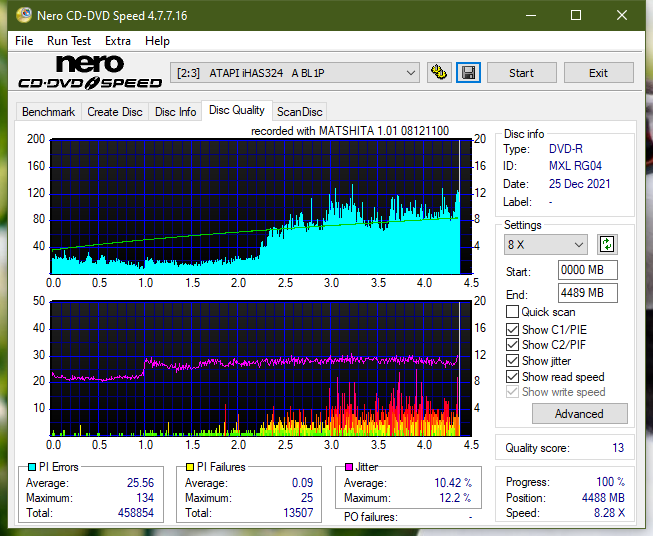Click the drive options tools icon
The height and width of the screenshot is (536, 653).
(x=439, y=73)
